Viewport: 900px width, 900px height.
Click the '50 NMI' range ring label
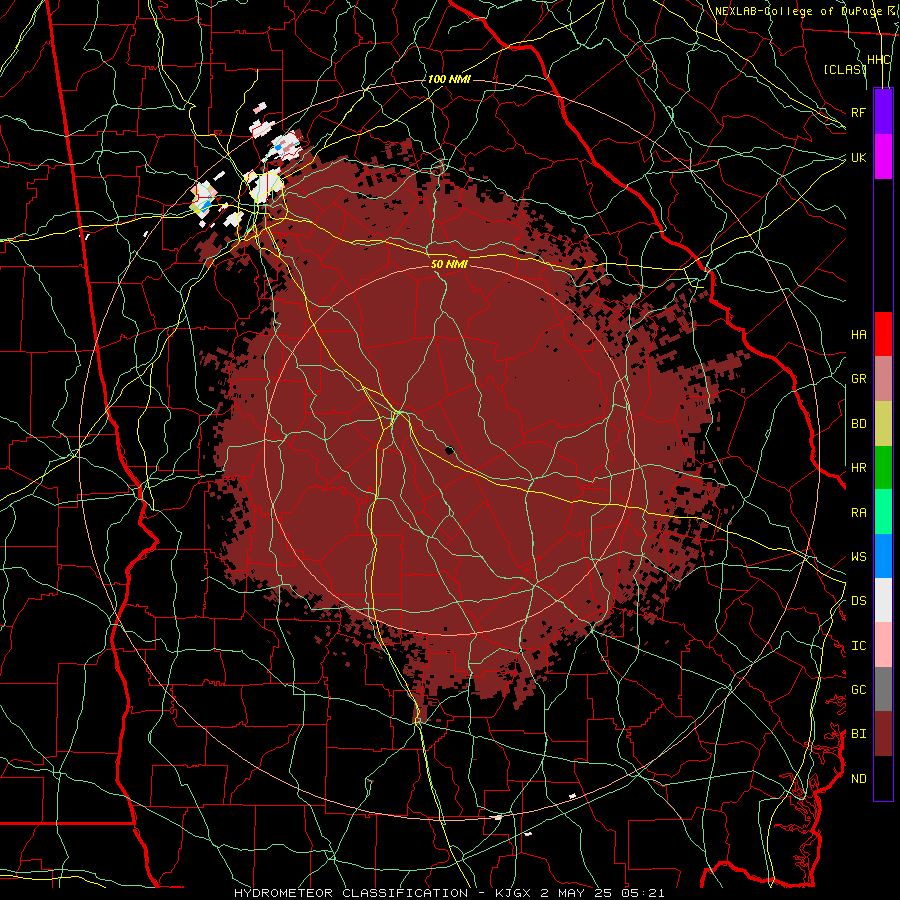coord(449,264)
